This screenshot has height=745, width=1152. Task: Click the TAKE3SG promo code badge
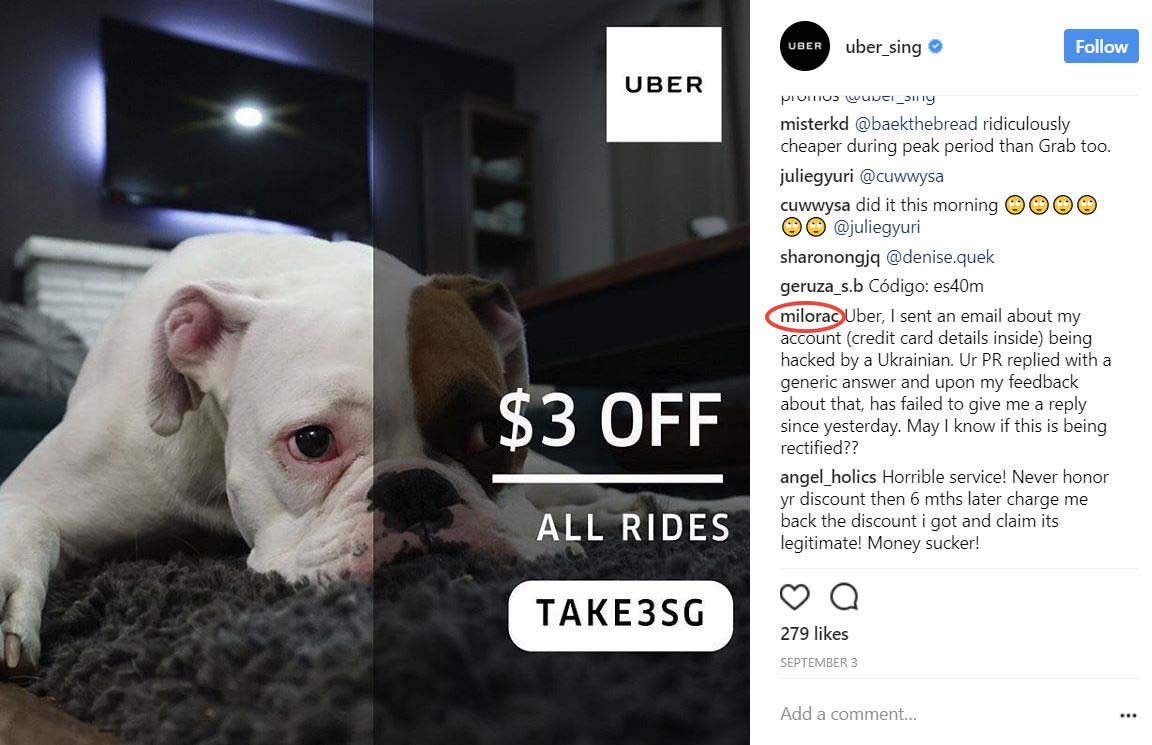coord(620,616)
